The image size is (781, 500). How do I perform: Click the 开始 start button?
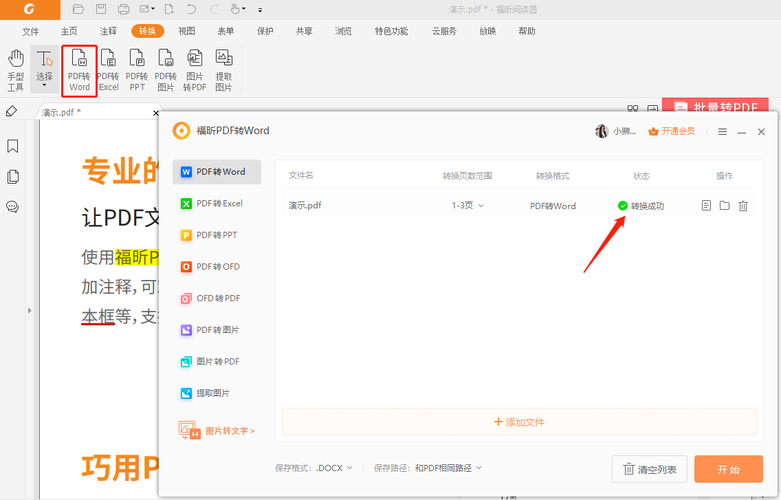point(728,469)
